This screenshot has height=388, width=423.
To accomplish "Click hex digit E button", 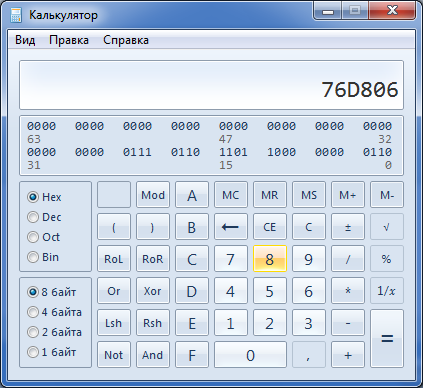I will (x=192, y=323).
